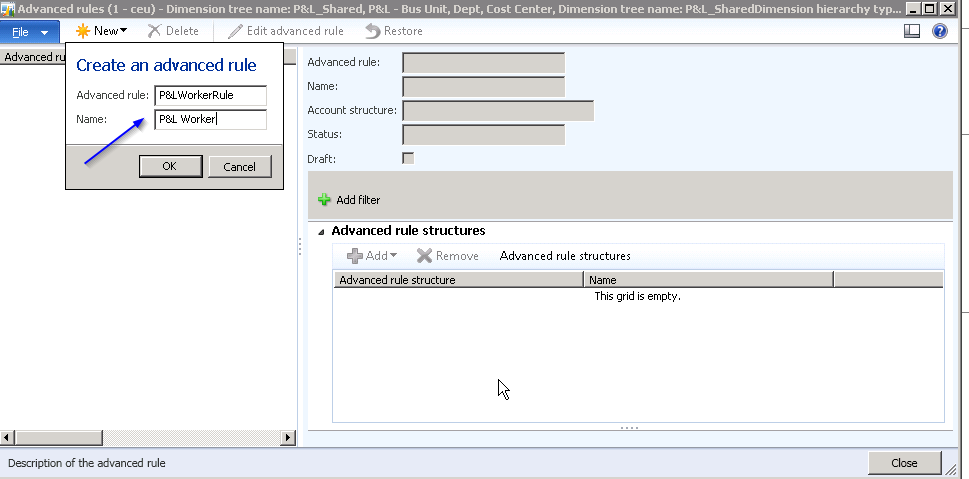The image size is (969, 479).
Task: Click the Delete X icon
Action: coord(154,31)
